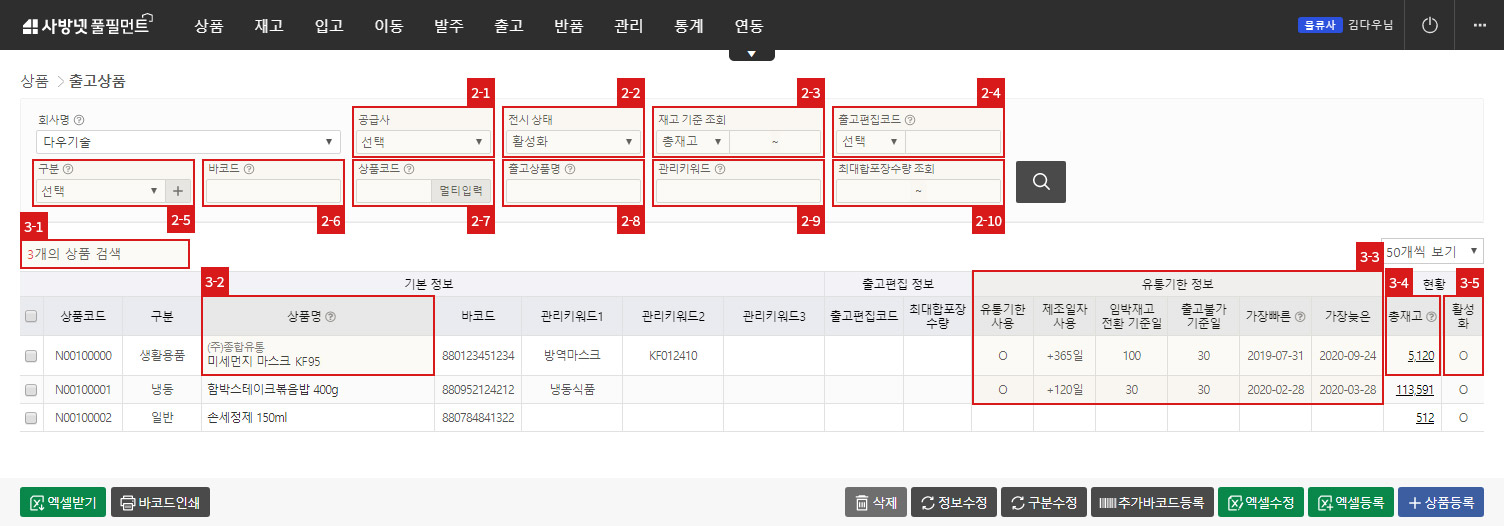Click the 추가바코드등록 button

(x=1152, y=502)
